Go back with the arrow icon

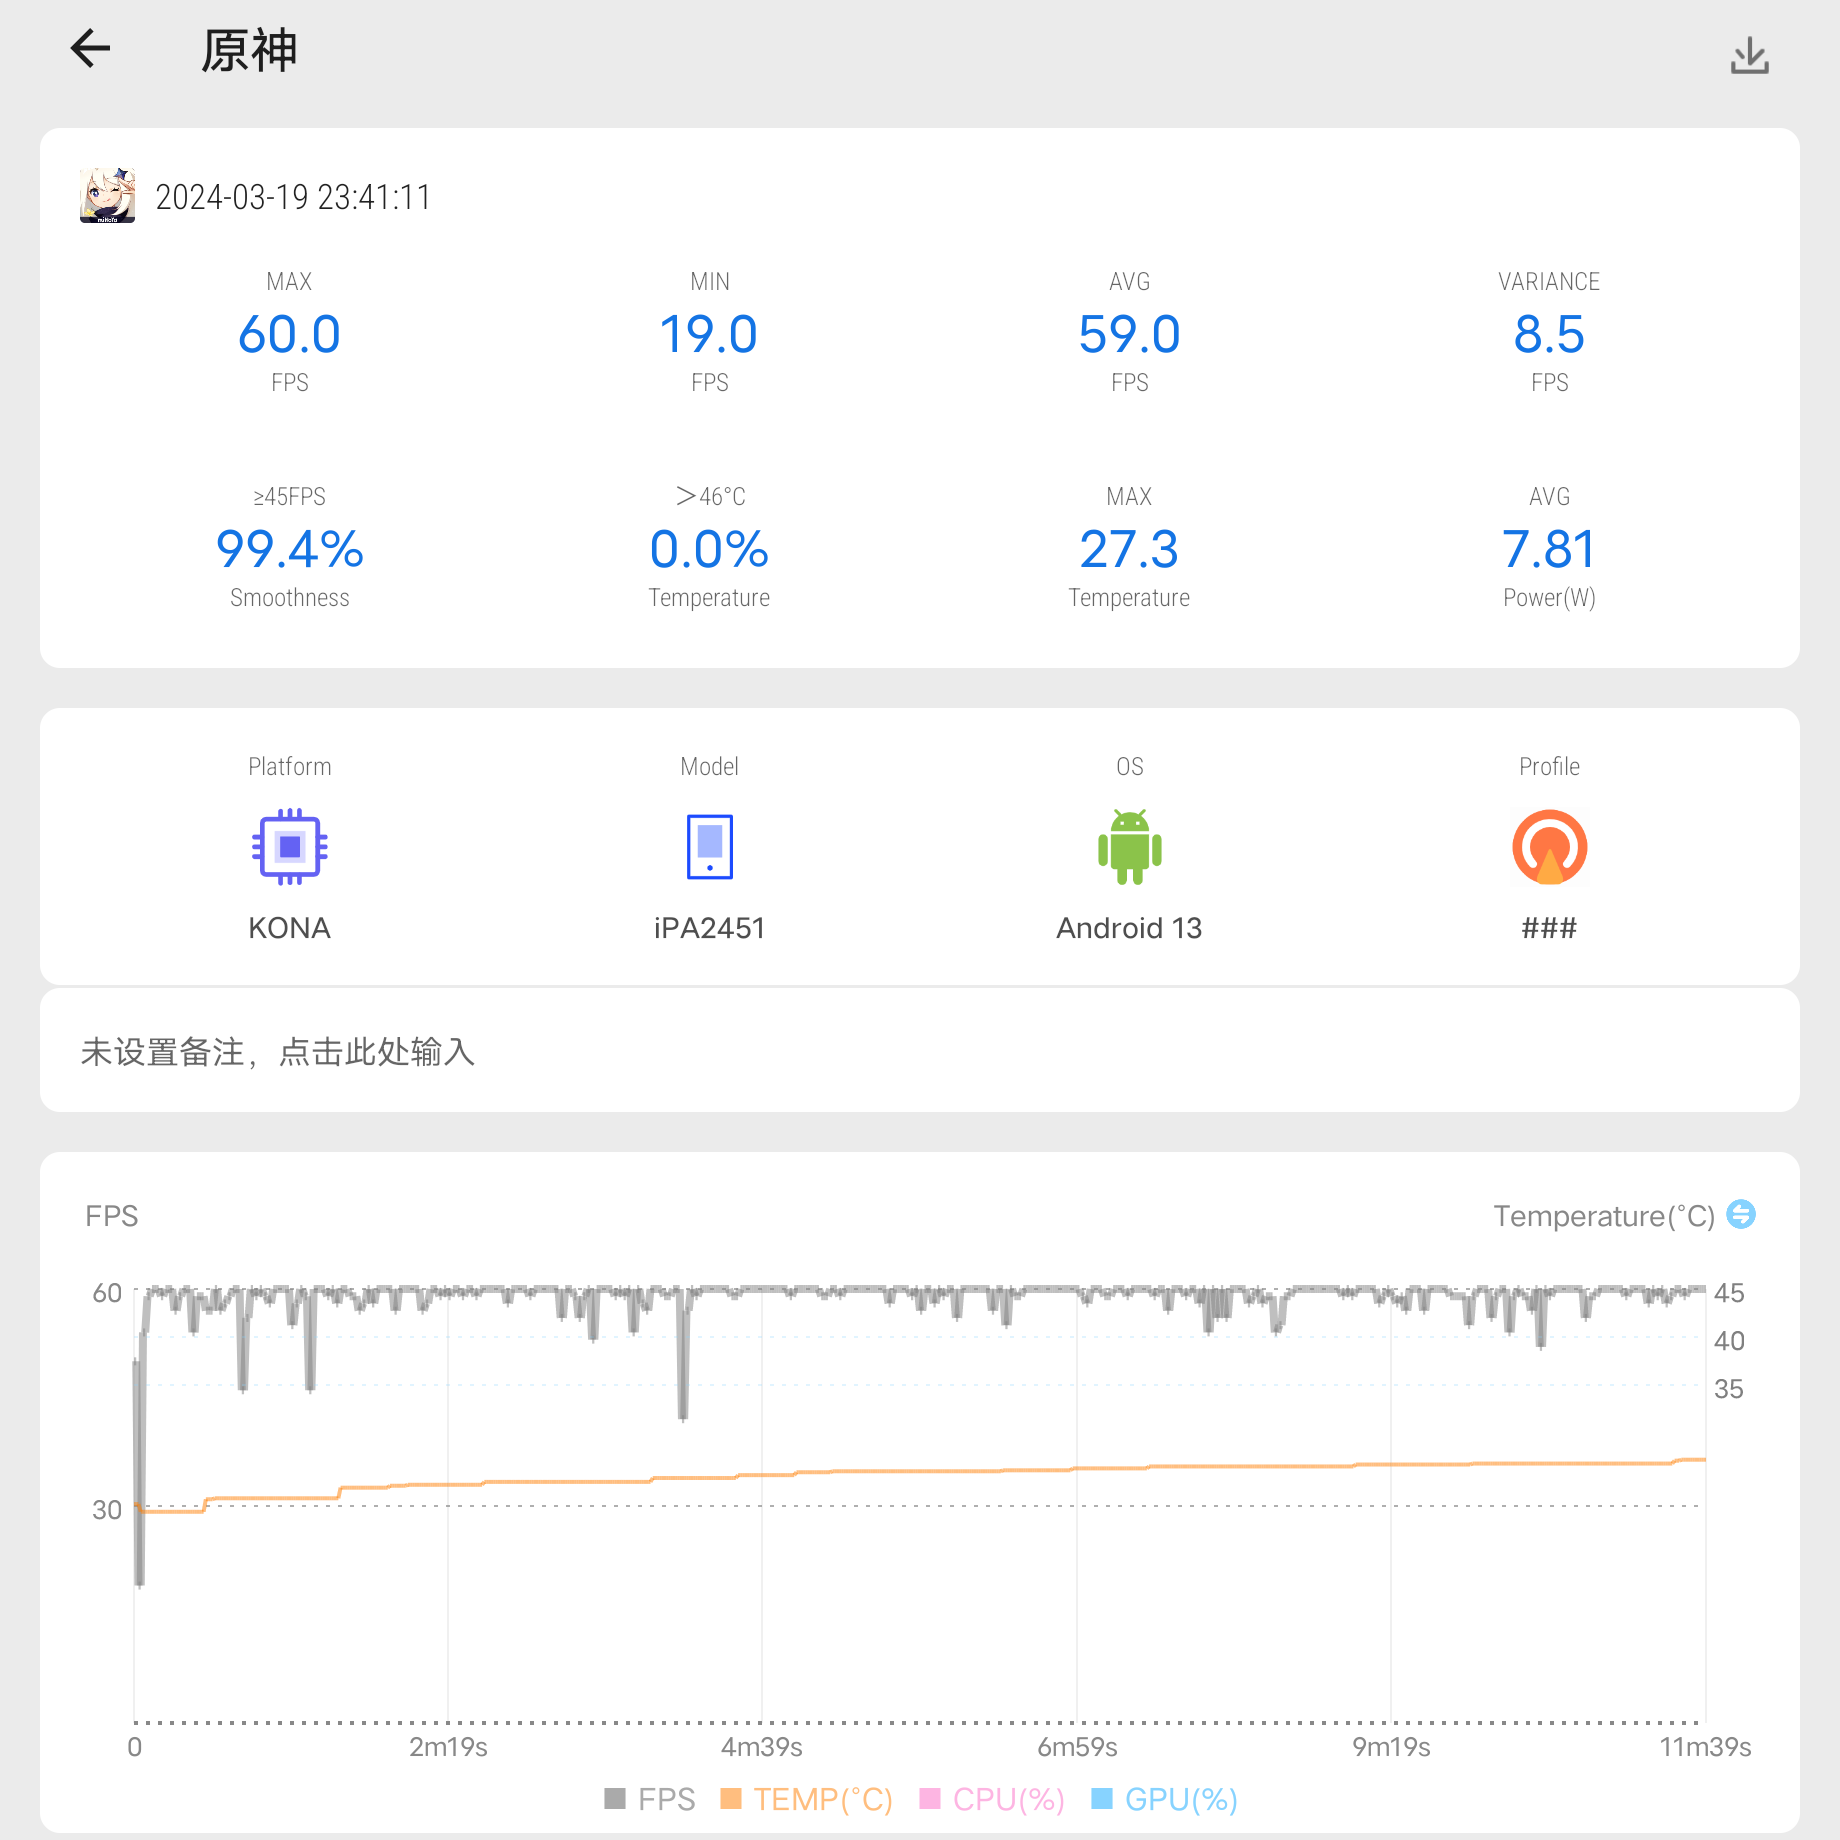(x=90, y=48)
